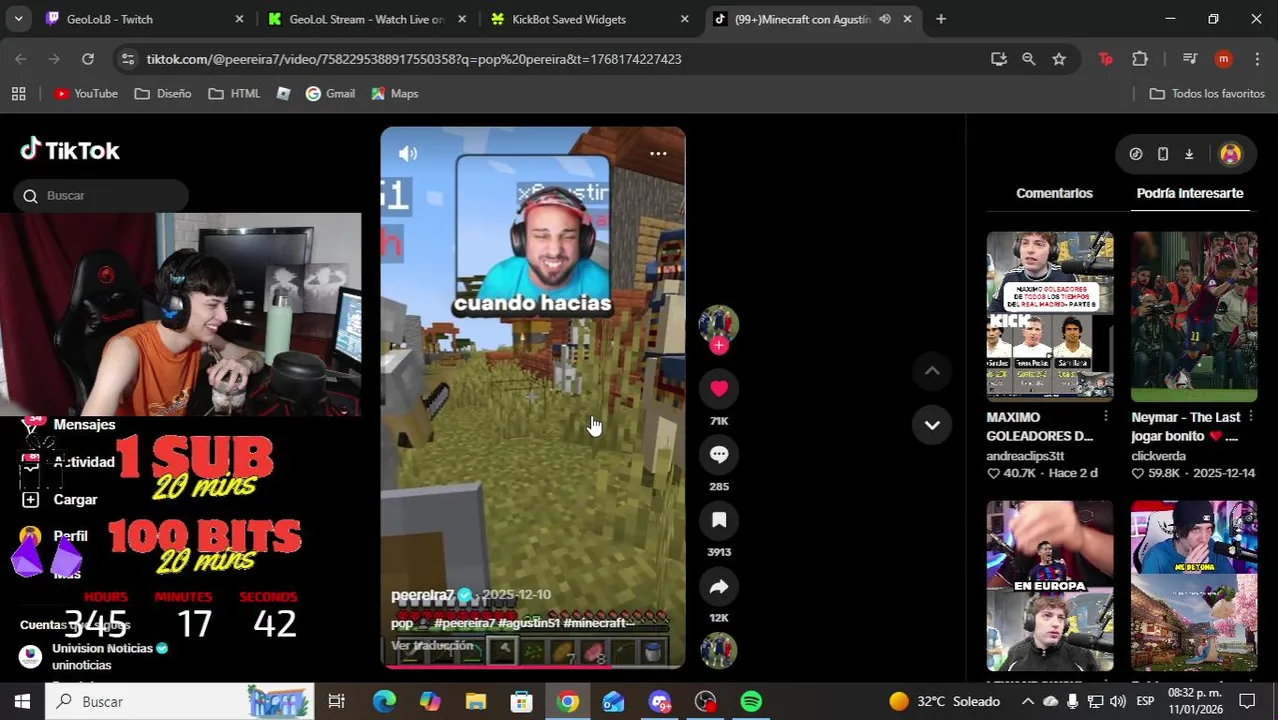Open options dots on MAXIMO GOLEADORES card
The width and height of the screenshot is (1278, 720).
point(1106,416)
